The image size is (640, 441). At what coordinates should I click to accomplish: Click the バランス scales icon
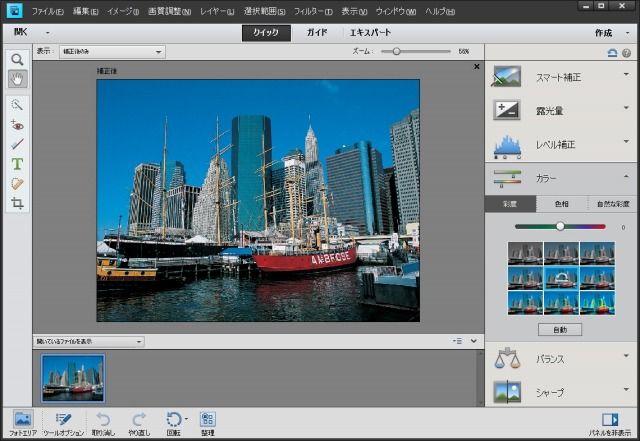pyautogui.click(x=507, y=359)
